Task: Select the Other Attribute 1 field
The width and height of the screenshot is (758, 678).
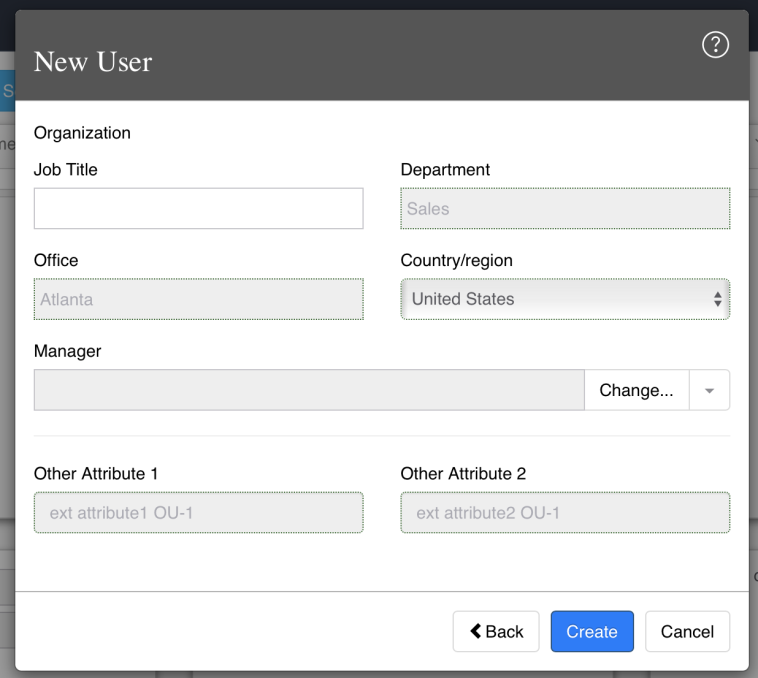Action: [198, 512]
